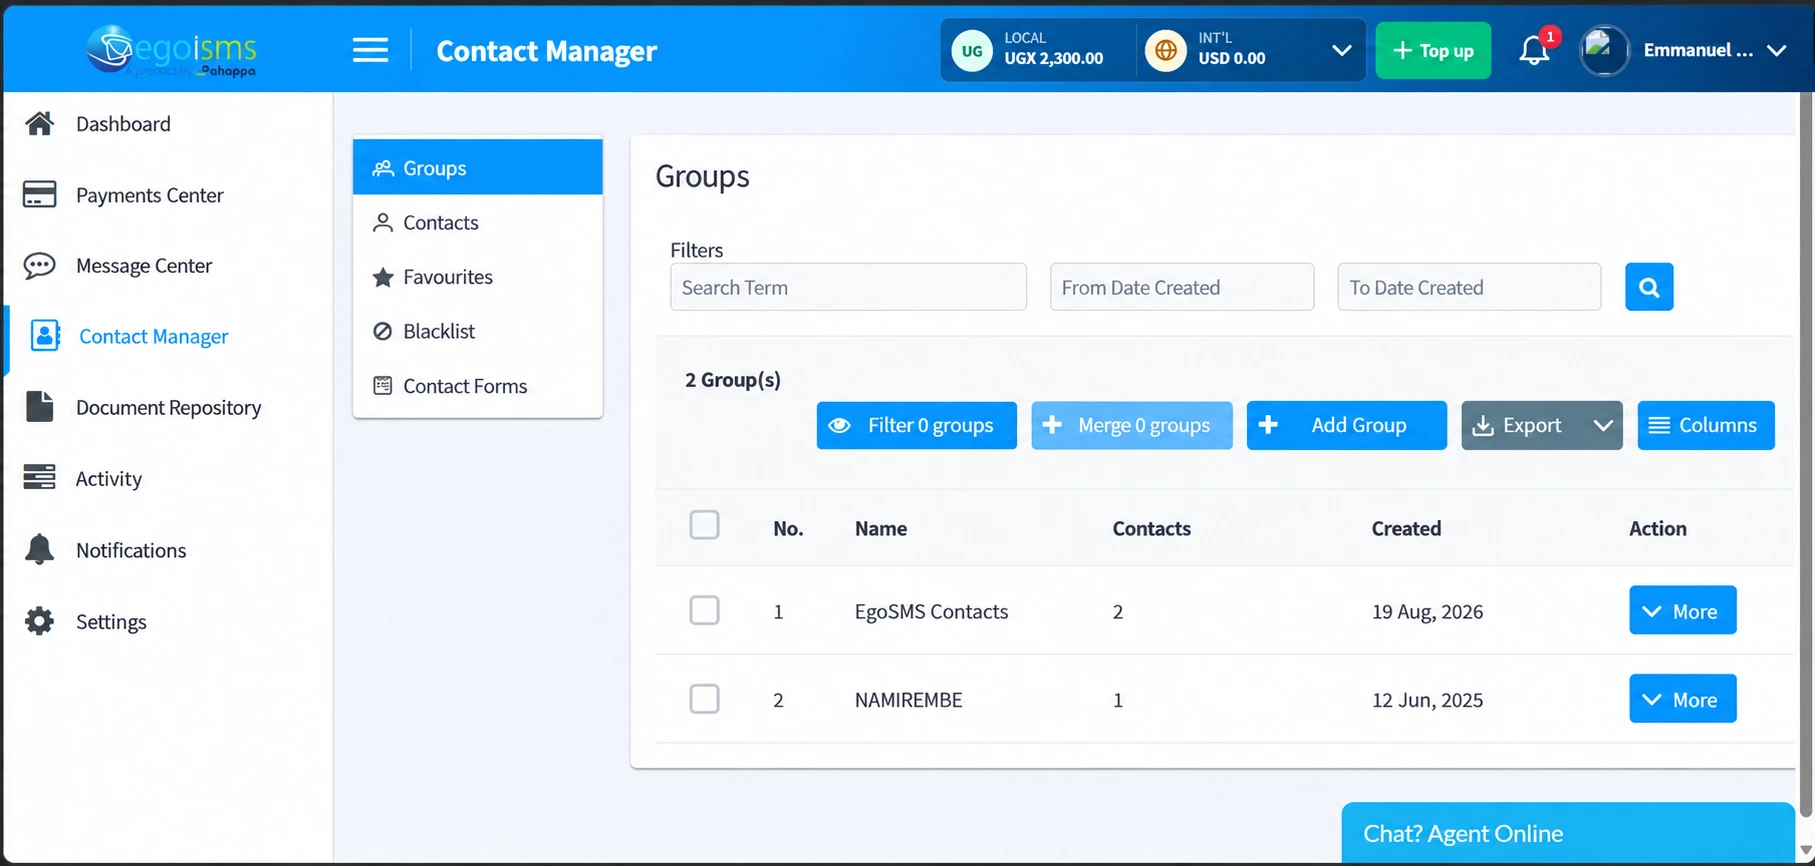Click the Payments Center card icon
This screenshot has height=866, width=1815.
[x=39, y=194]
